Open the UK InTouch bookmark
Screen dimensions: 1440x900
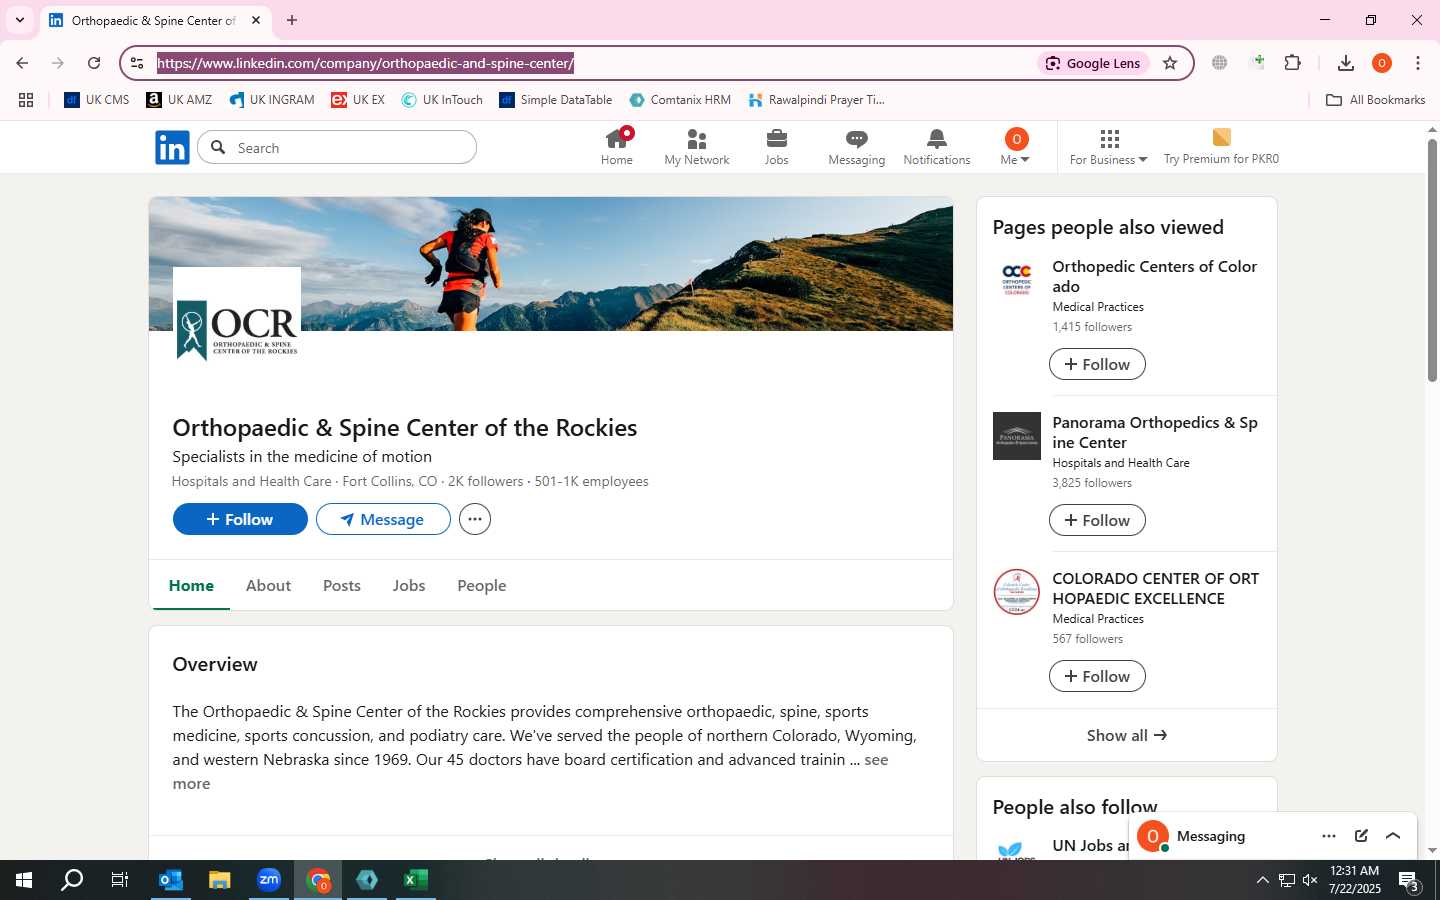point(442,100)
